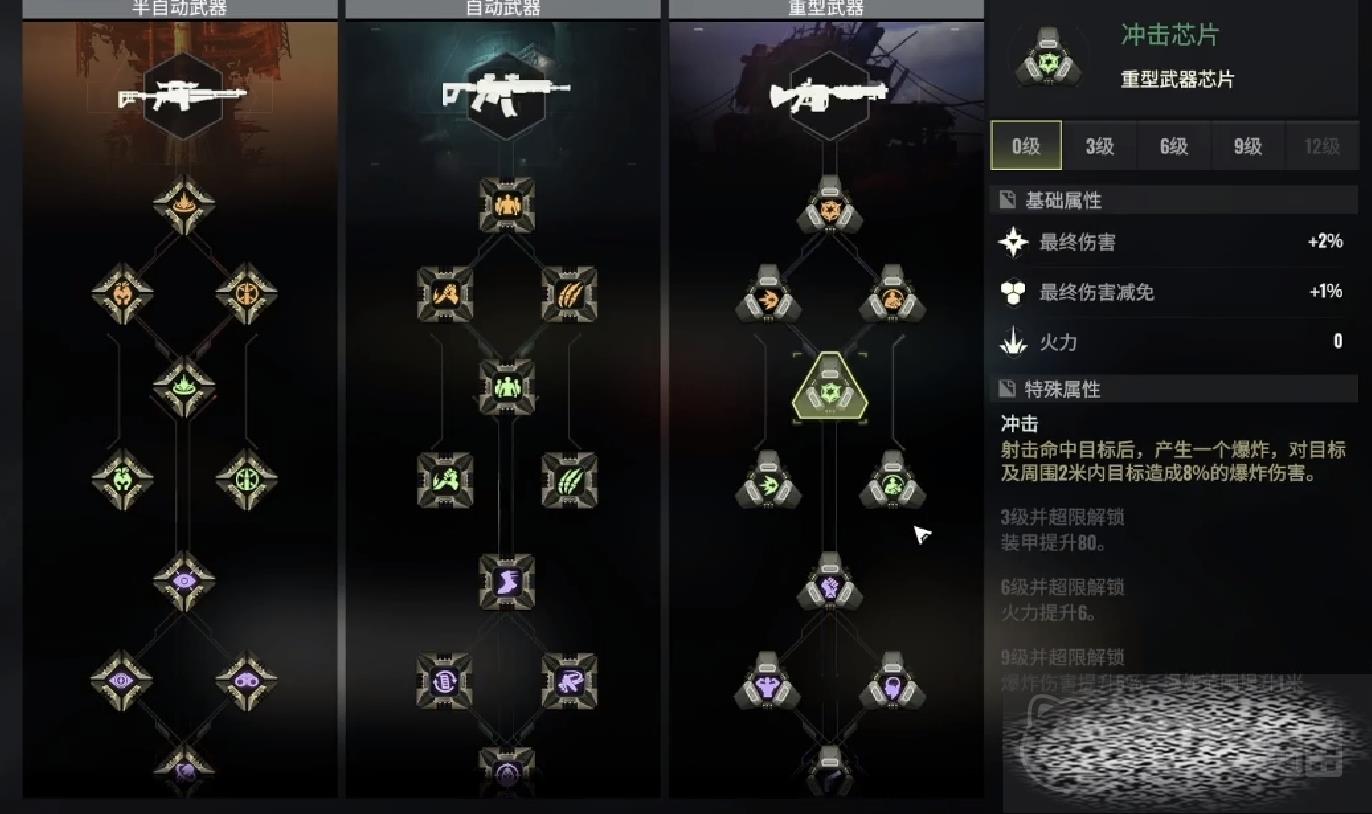
Task: Click the semi-automatic rifle hexagon icon
Action: coord(183,97)
